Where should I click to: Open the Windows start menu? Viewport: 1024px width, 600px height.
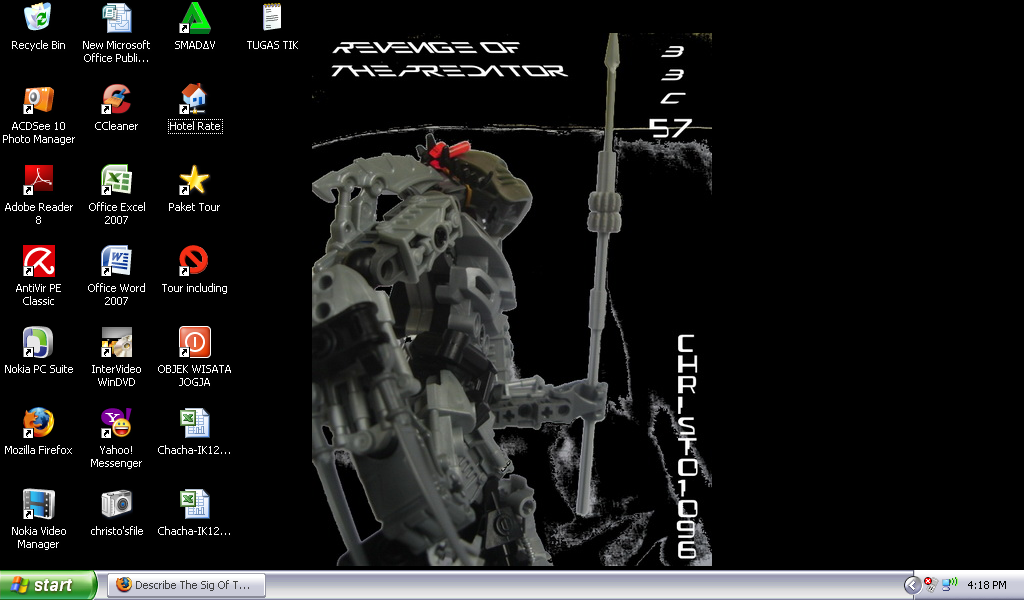click(x=48, y=585)
